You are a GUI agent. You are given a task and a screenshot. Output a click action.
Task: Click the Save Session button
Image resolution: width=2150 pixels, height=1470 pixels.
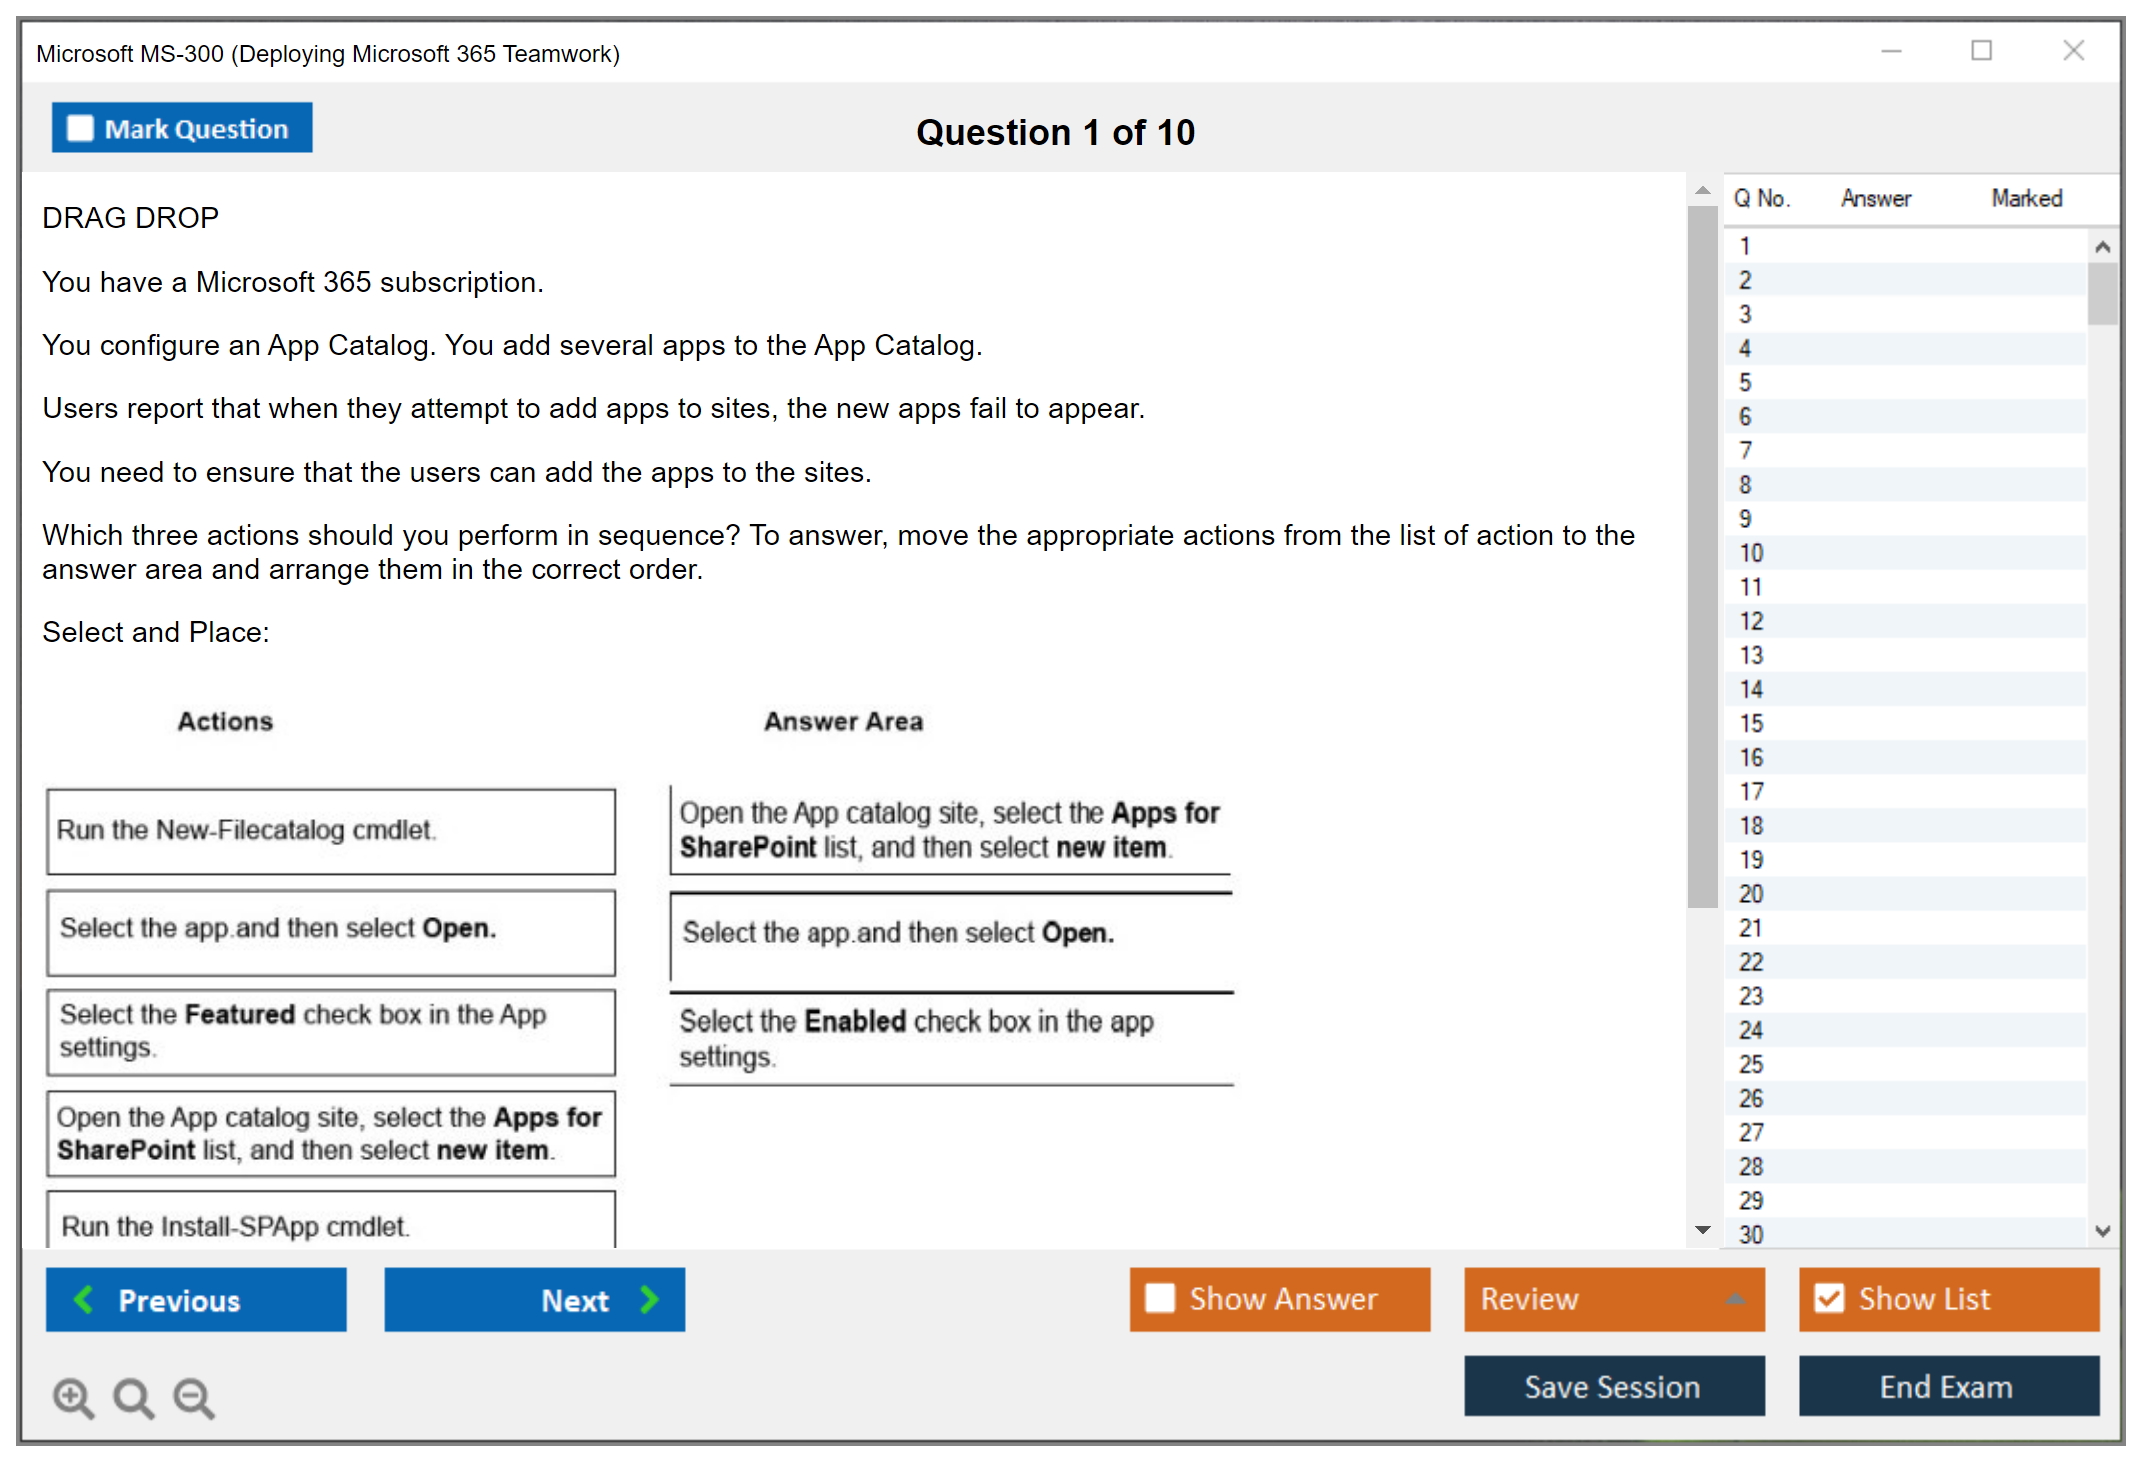pyautogui.click(x=1613, y=1386)
